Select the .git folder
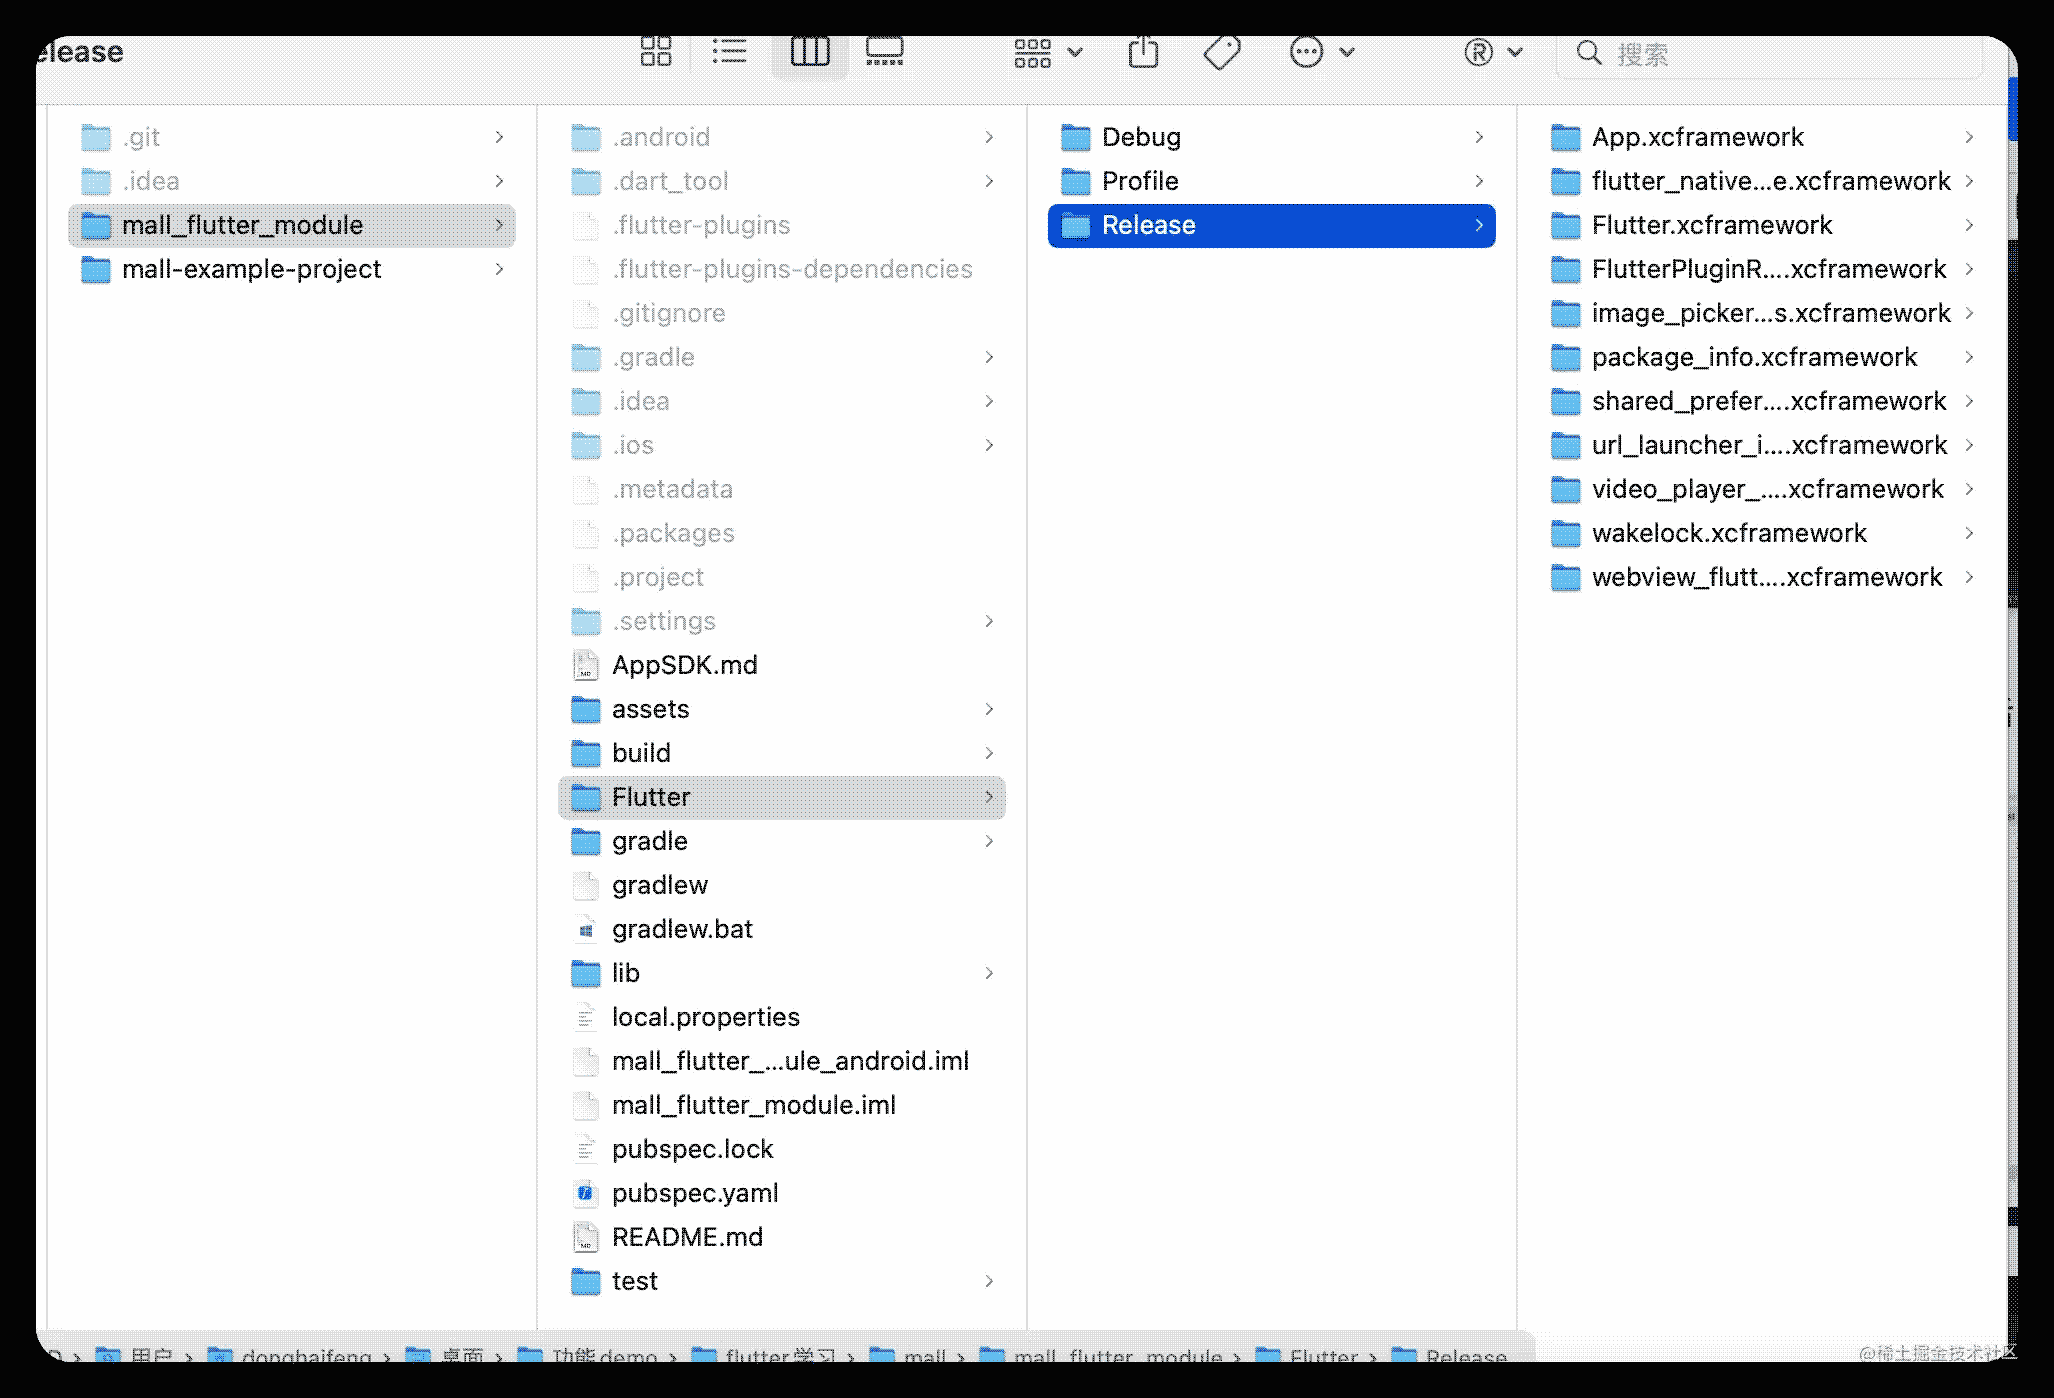The height and width of the screenshot is (1398, 2054). [x=292, y=137]
